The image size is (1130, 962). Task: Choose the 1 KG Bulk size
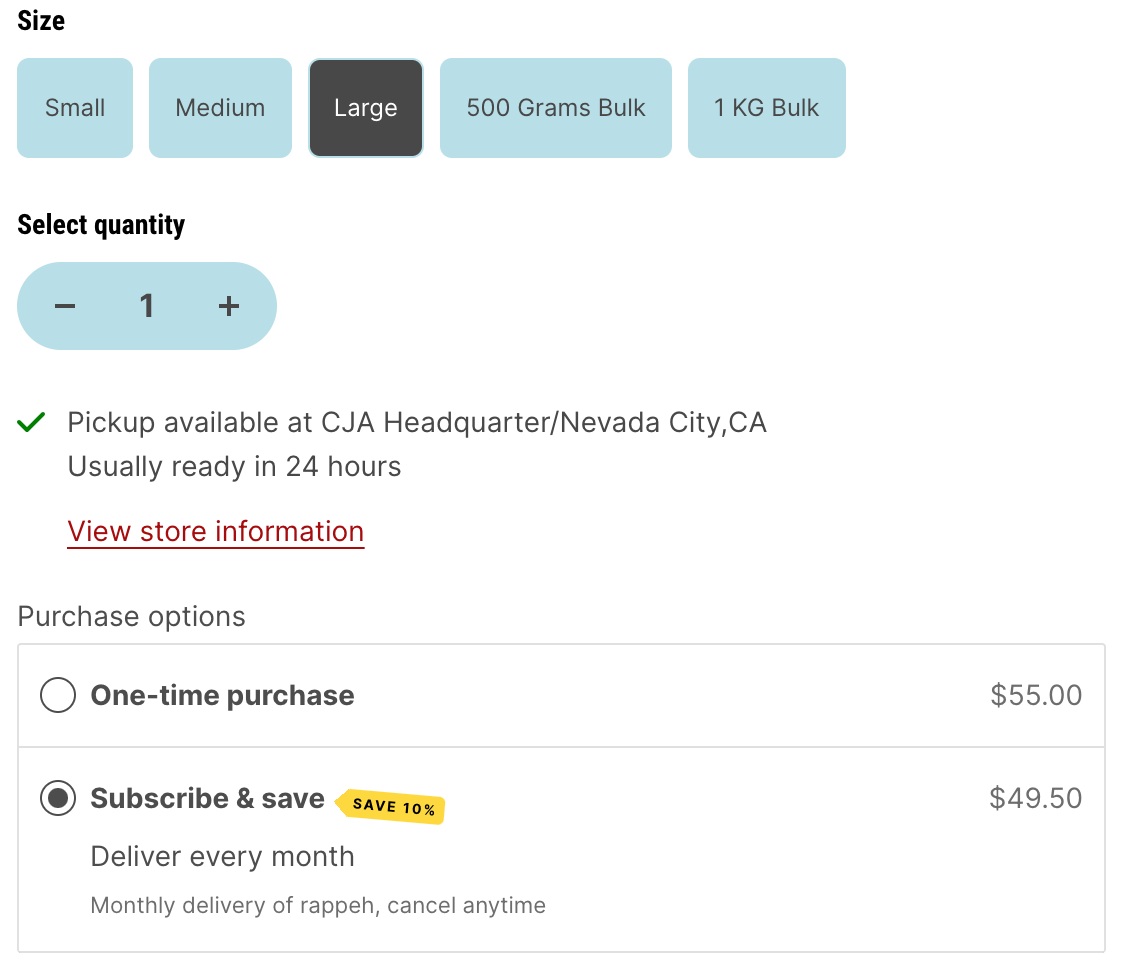(x=766, y=108)
